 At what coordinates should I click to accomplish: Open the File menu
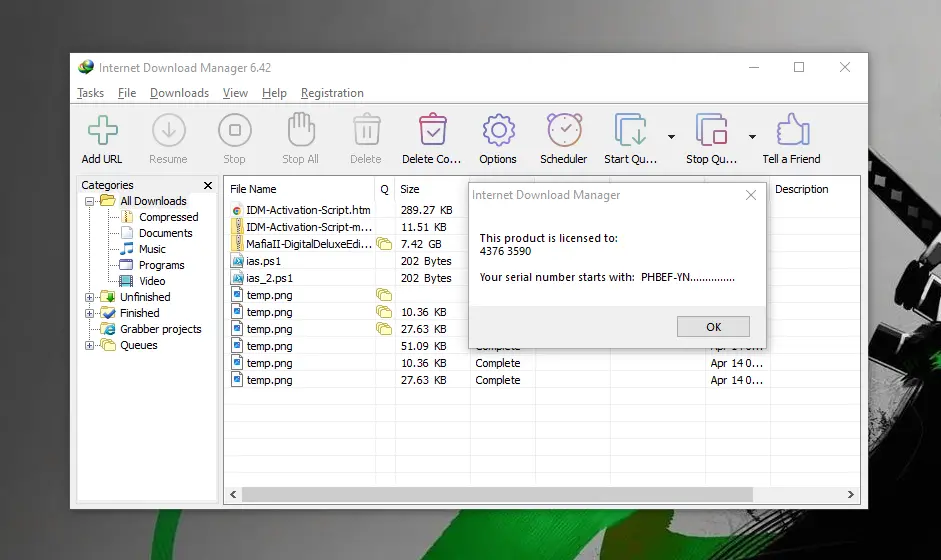click(x=127, y=93)
